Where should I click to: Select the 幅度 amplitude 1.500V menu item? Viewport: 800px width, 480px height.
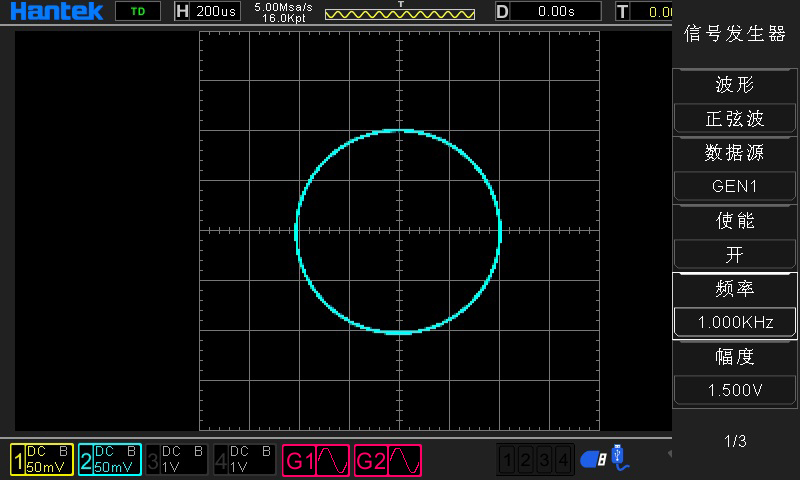pyautogui.click(x=735, y=389)
